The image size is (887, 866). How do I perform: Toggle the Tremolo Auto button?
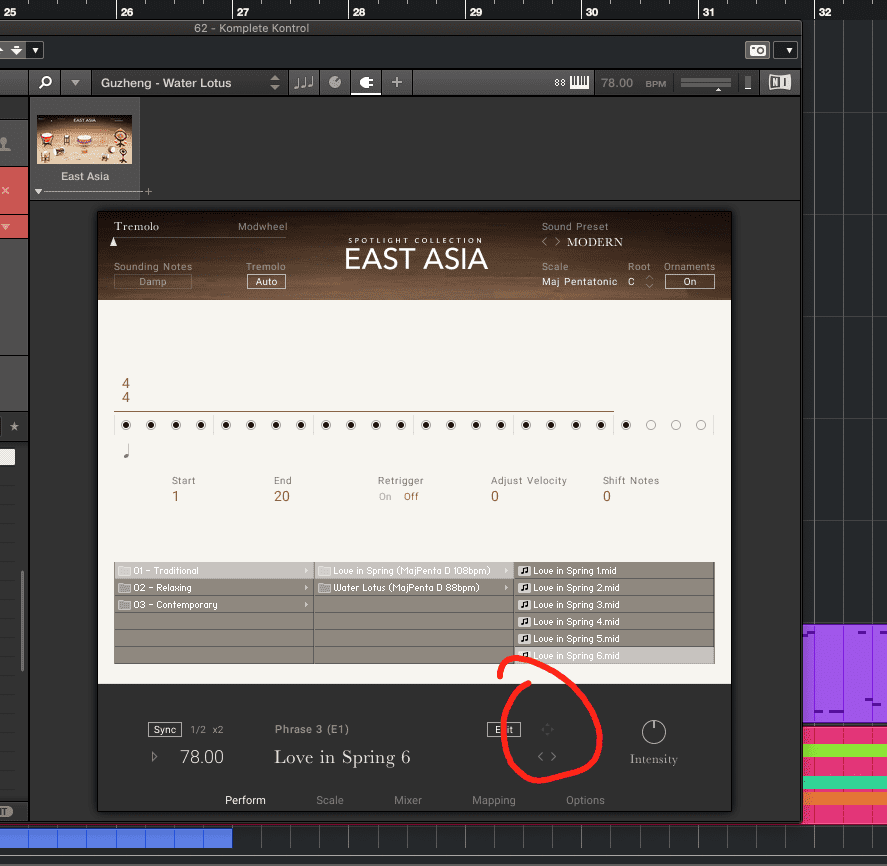pos(266,282)
